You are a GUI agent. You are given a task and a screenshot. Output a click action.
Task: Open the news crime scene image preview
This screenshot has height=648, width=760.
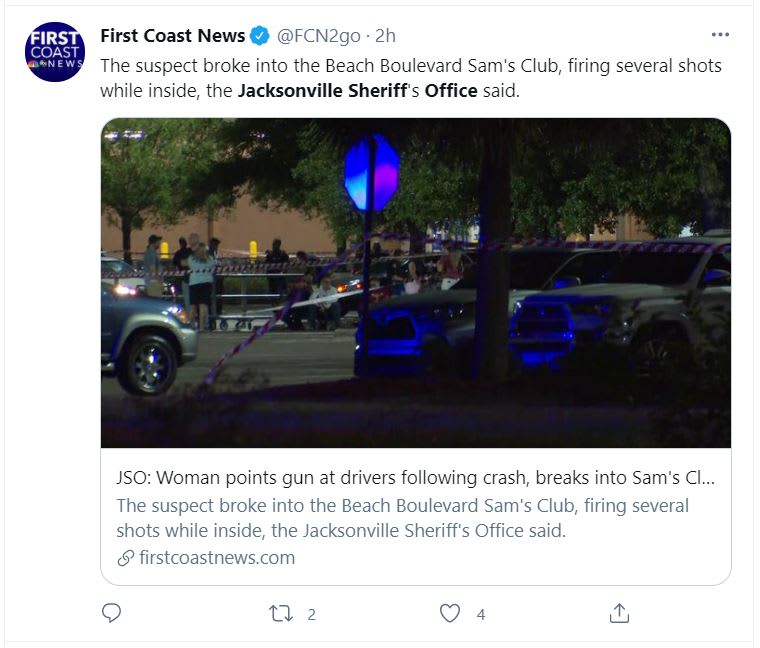coord(415,282)
